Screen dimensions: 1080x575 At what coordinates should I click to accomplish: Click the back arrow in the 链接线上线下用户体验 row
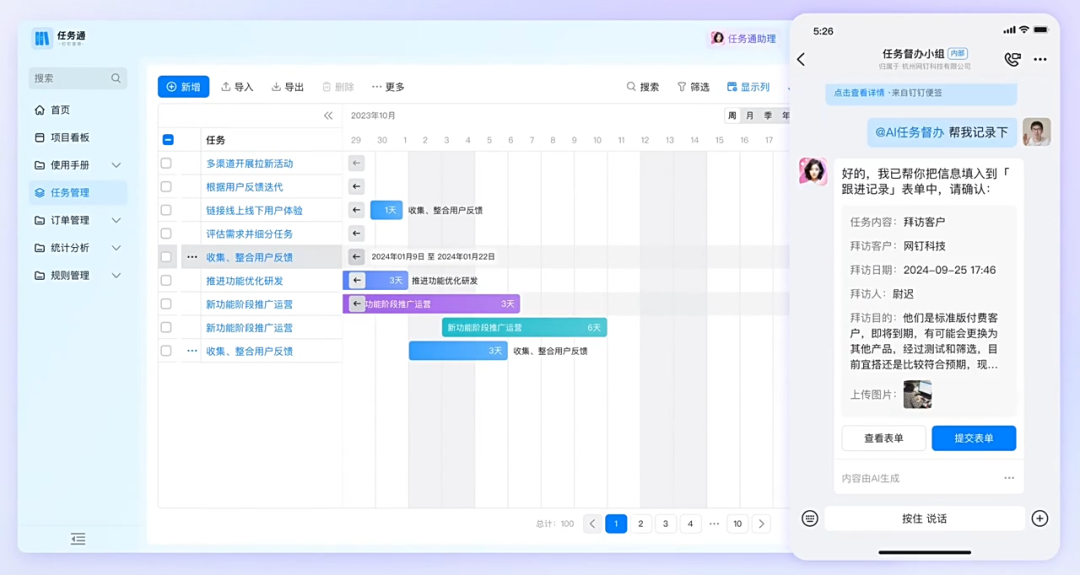(356, 210)
